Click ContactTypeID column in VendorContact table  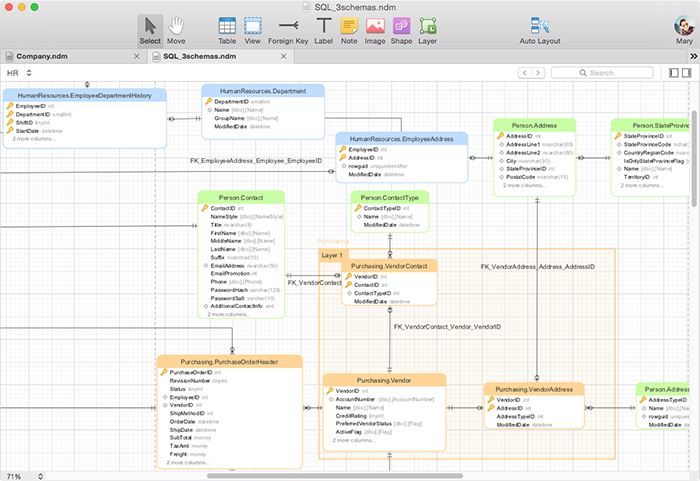pyautogui.click(x=373, y=293)
